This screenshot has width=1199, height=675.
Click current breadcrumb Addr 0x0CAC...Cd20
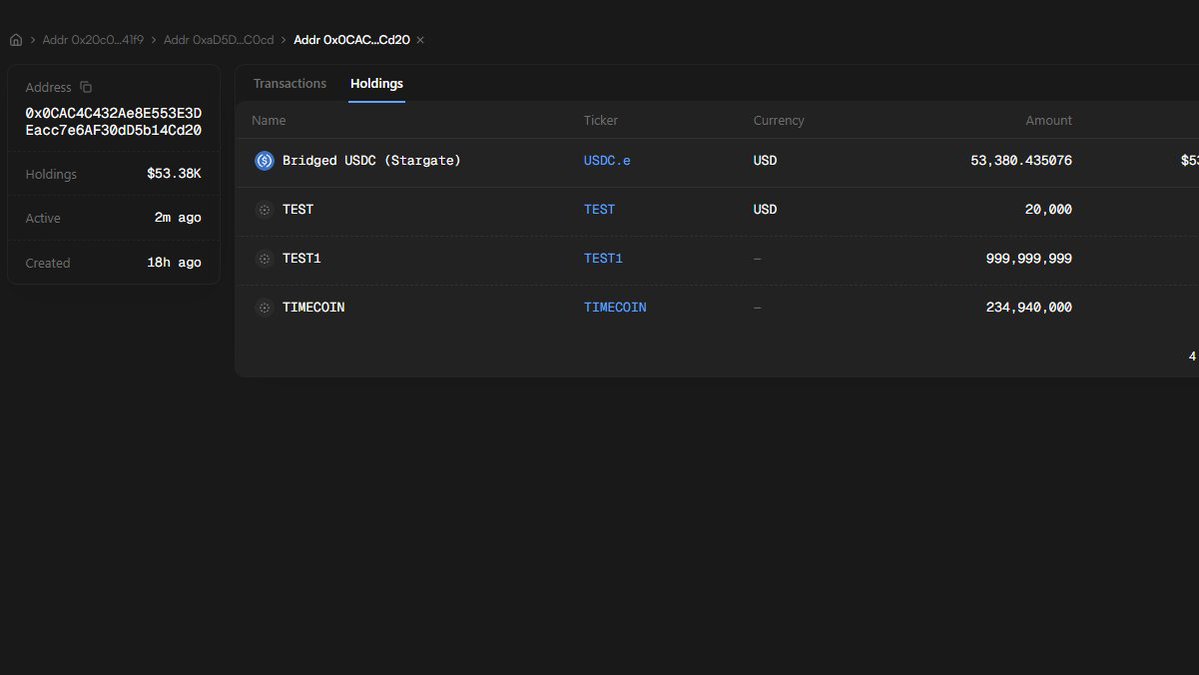coord(352,40)
